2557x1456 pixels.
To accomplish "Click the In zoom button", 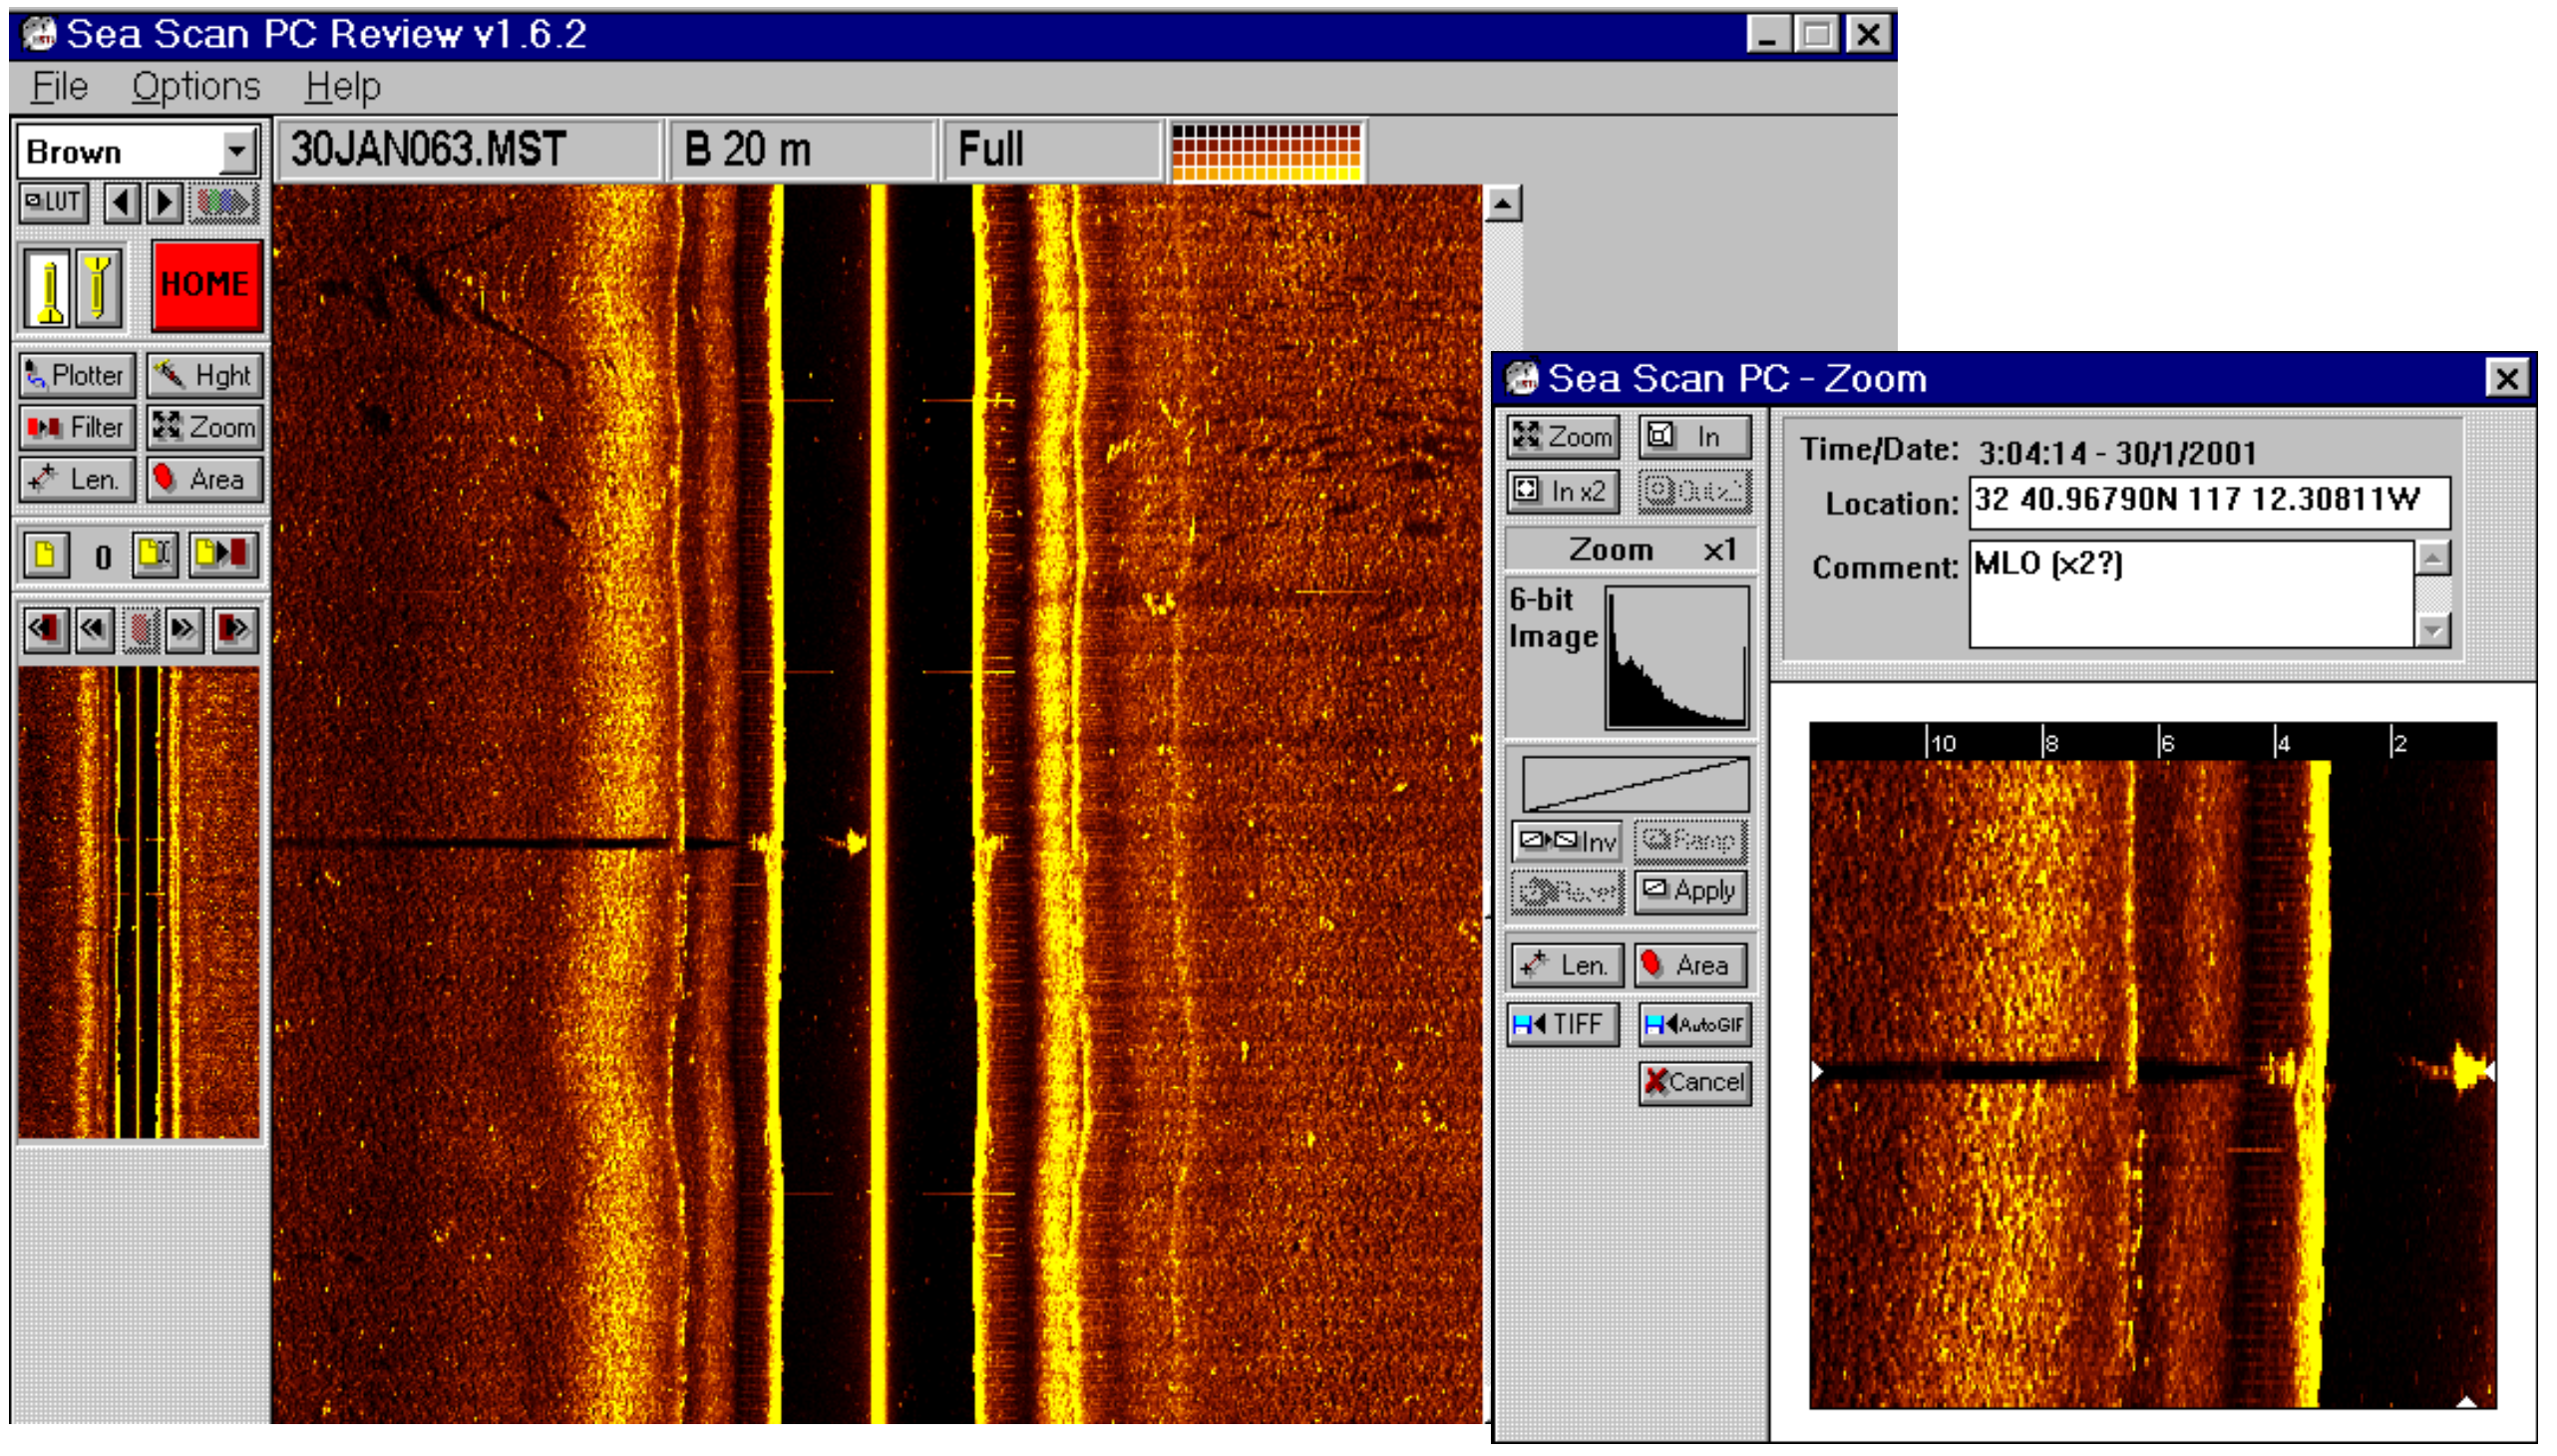I will click(1694, 437).
